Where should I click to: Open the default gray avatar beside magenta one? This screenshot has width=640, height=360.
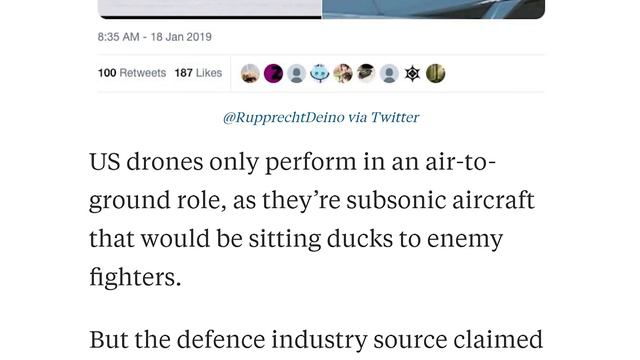[x=296, y=73]
